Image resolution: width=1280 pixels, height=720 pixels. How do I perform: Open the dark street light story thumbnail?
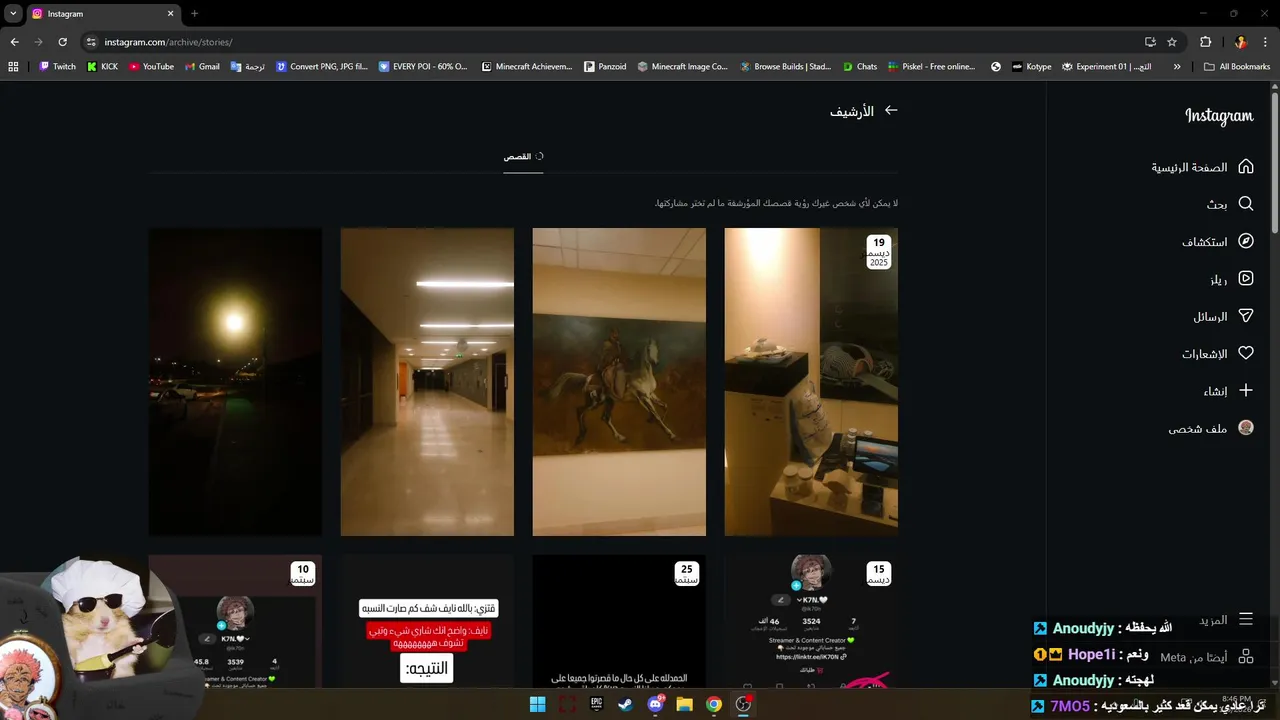pos(235,382)
